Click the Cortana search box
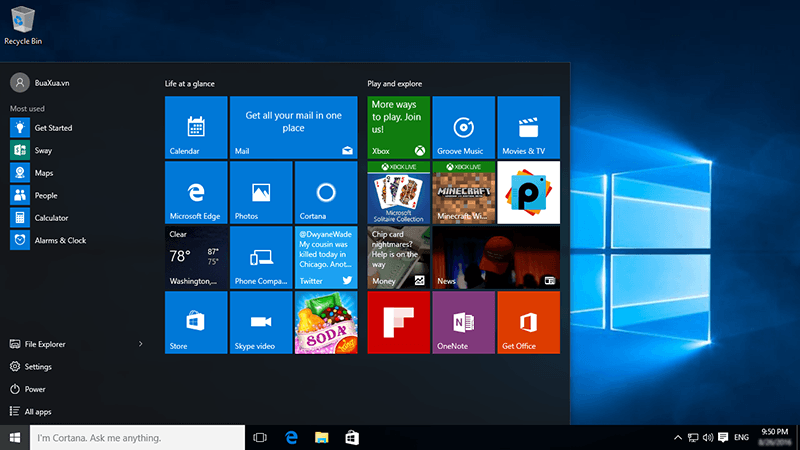Screen dimensions: 800x450 (x=137, y=438)
